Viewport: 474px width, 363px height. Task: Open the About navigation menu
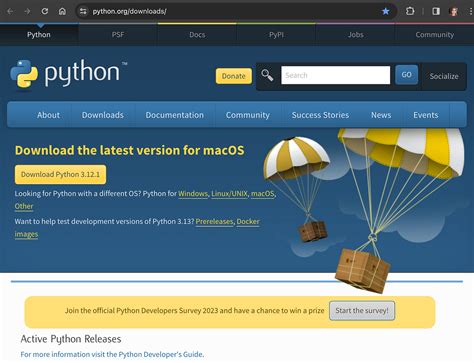49,115
